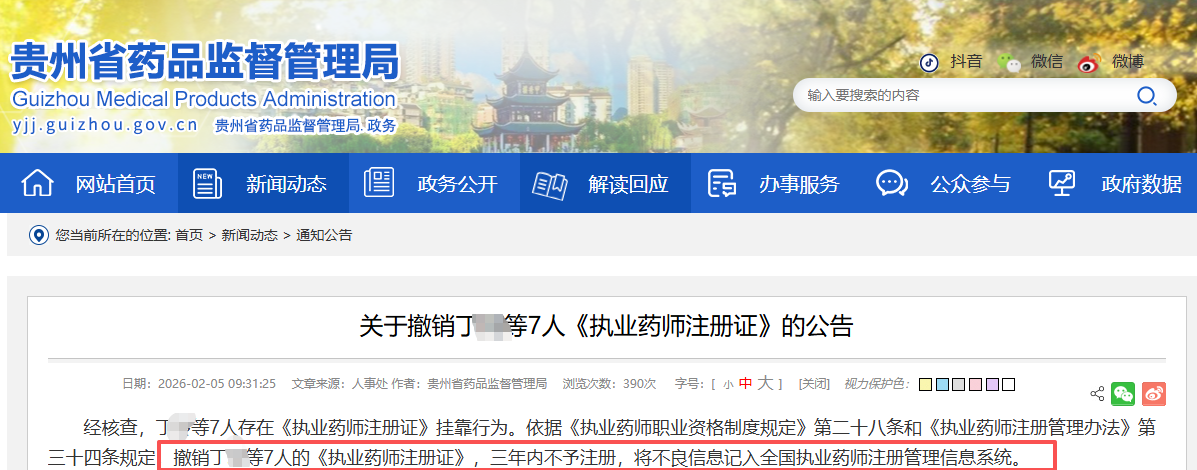Open the 政务公开 menu tab
The height and width of the screenshot is (470, 1197).
(434, 183)
